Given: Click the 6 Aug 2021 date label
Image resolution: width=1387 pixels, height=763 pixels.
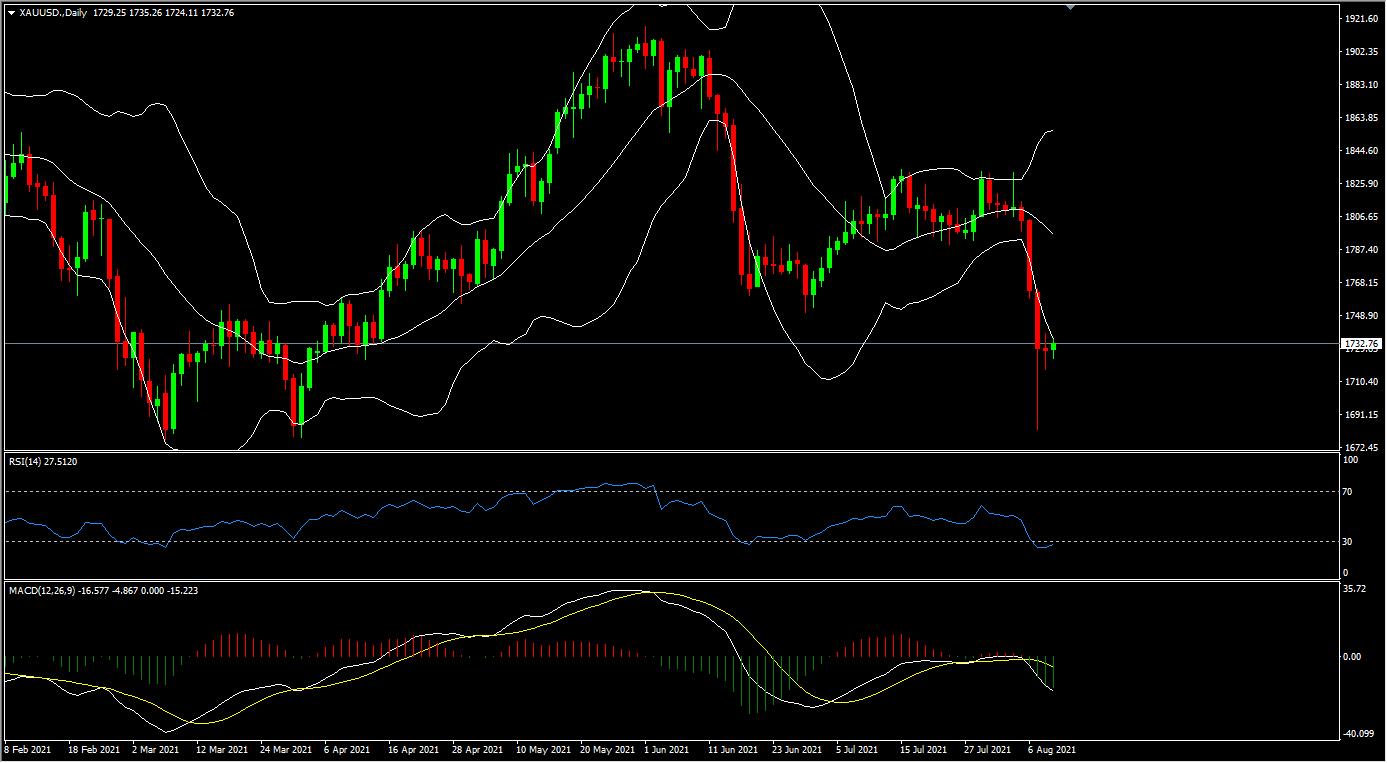Looking at the screenshot, I should click(1052, 749).
